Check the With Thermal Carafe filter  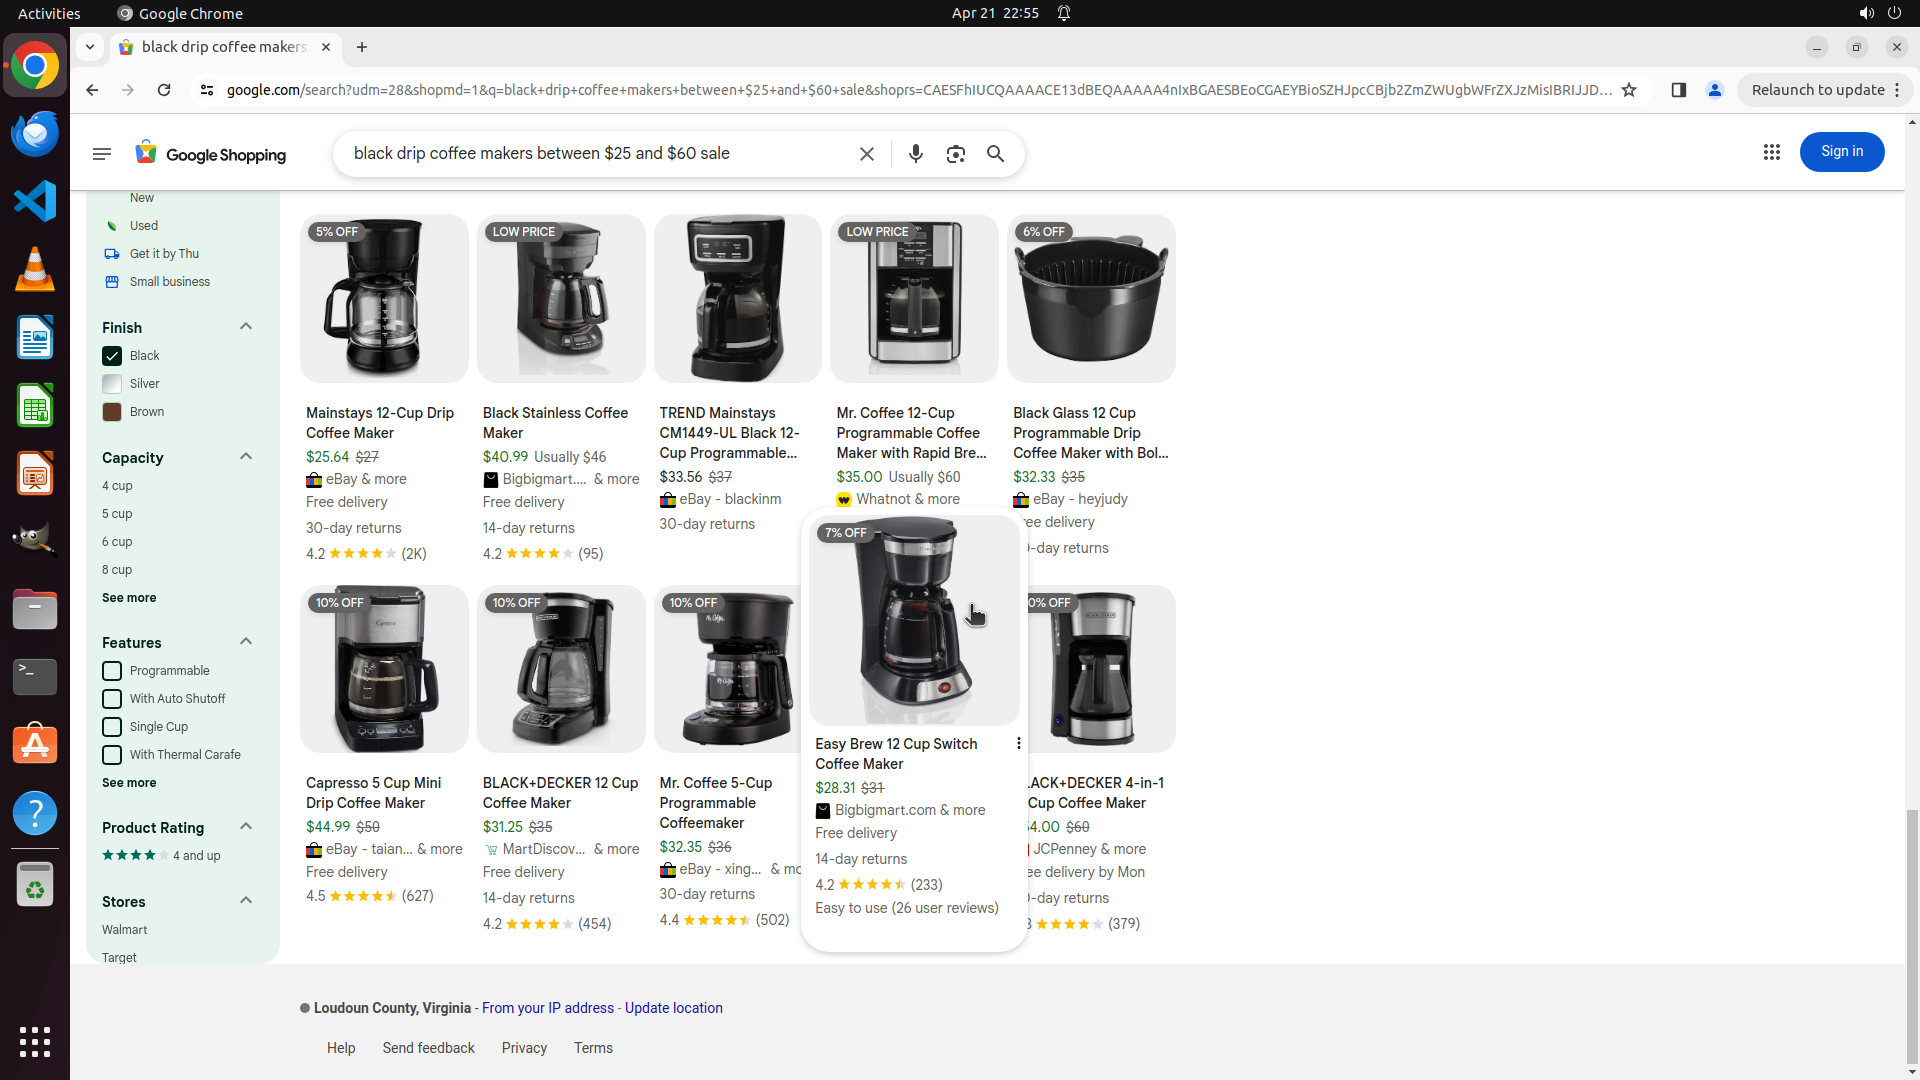(x=112, y=755)
